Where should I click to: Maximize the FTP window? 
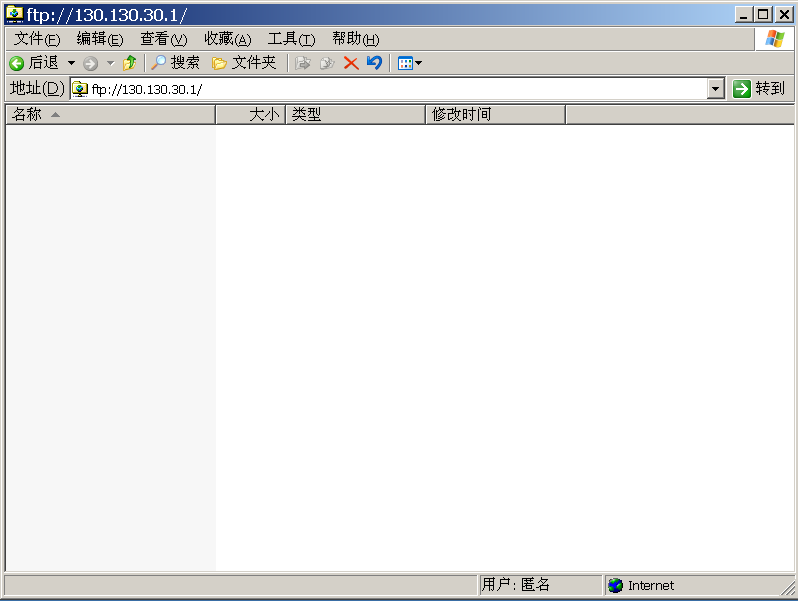pyautogui.click(x=763, y=15)
